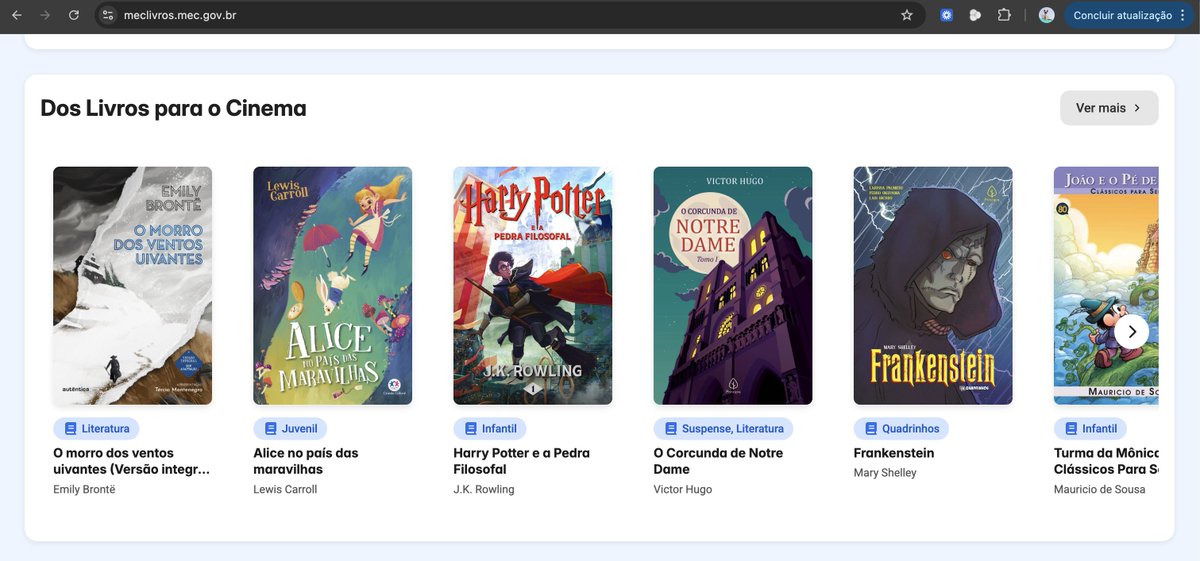Click author name Emily Brontë
Viewport: 1200px width, 561px height.
click(84, 490)
